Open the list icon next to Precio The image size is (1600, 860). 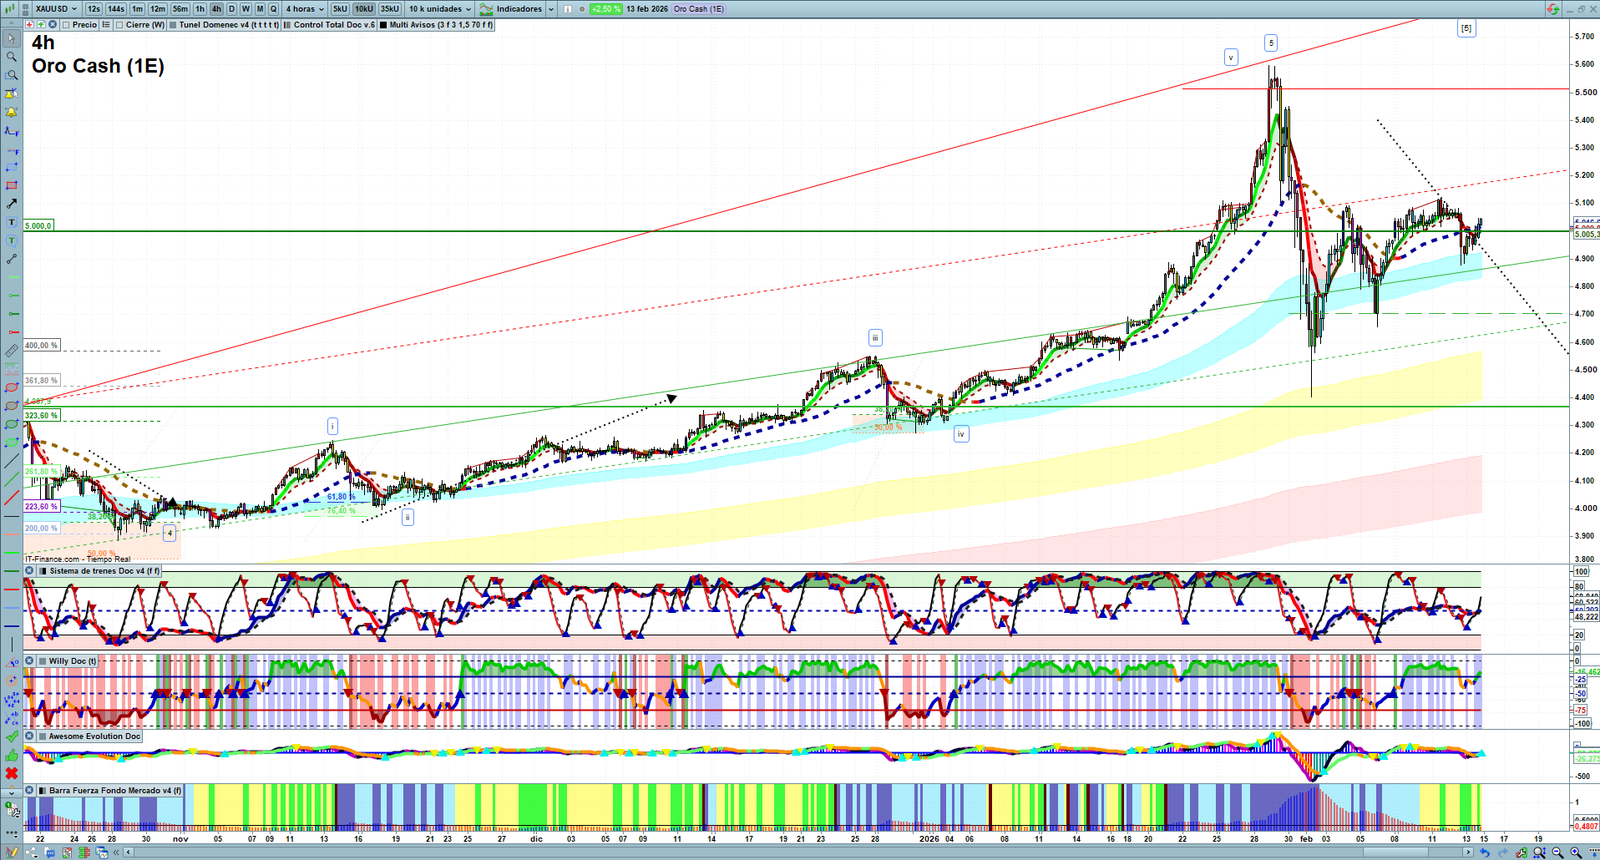point(106,25)
